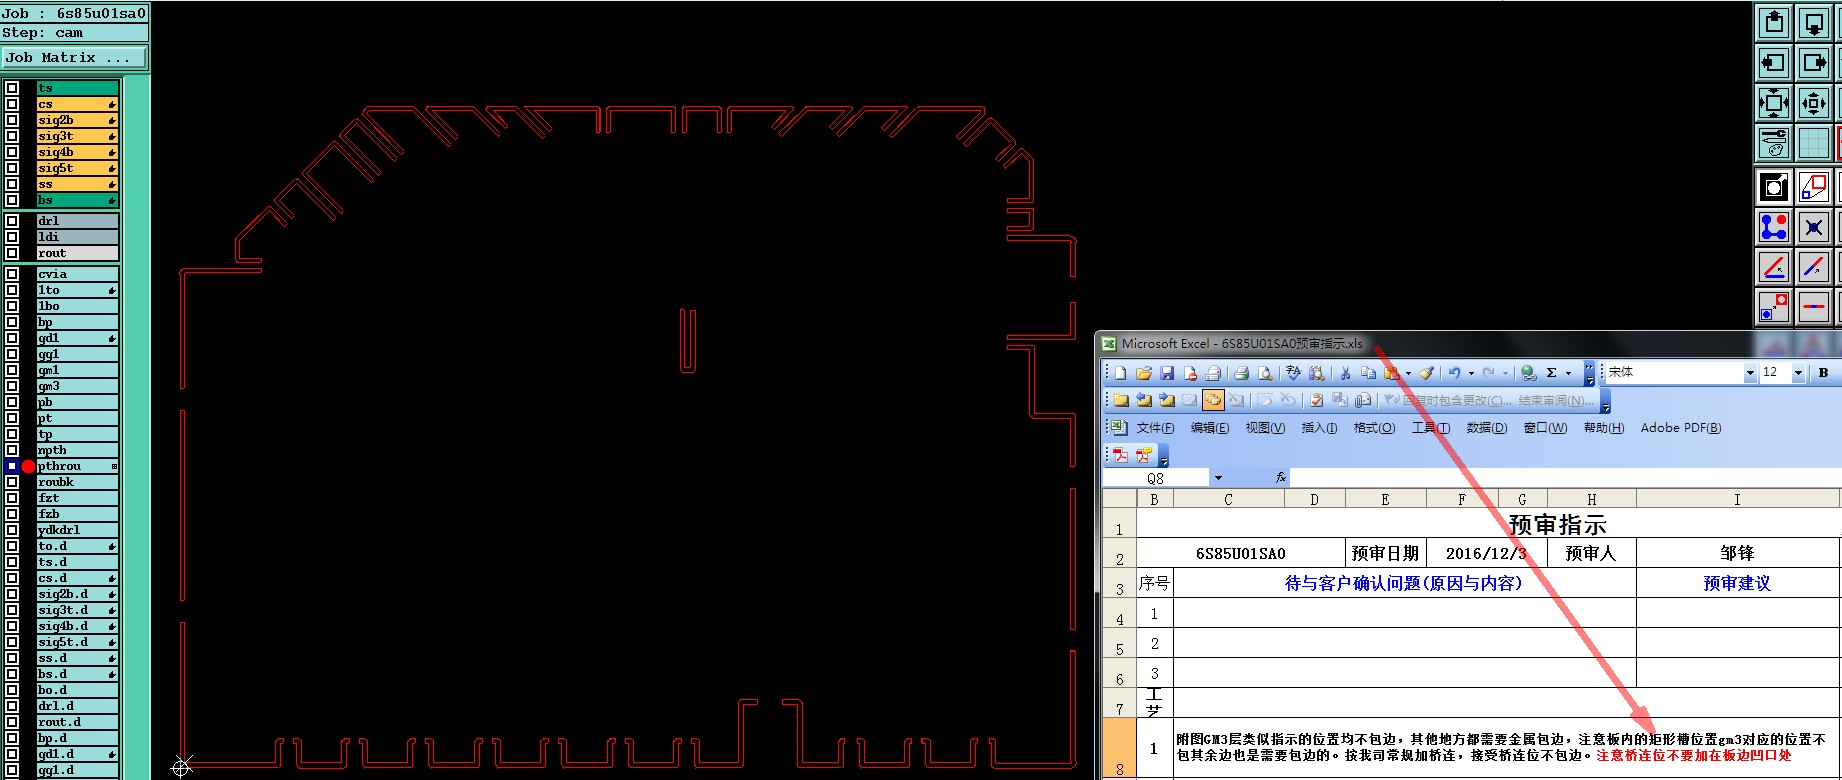Open Excel font name dropdown
The height and width of the screenshot is (780, 1842).
click(x=1750, y=373)
